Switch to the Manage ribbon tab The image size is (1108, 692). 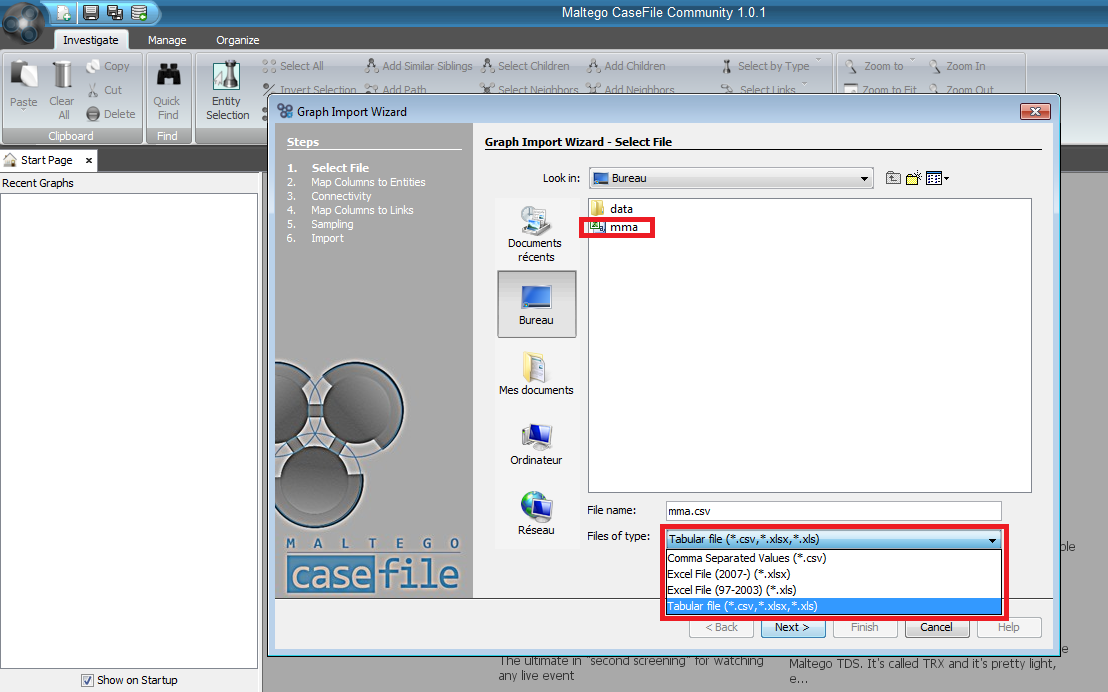pyautogui.click(x=167, y=40)
